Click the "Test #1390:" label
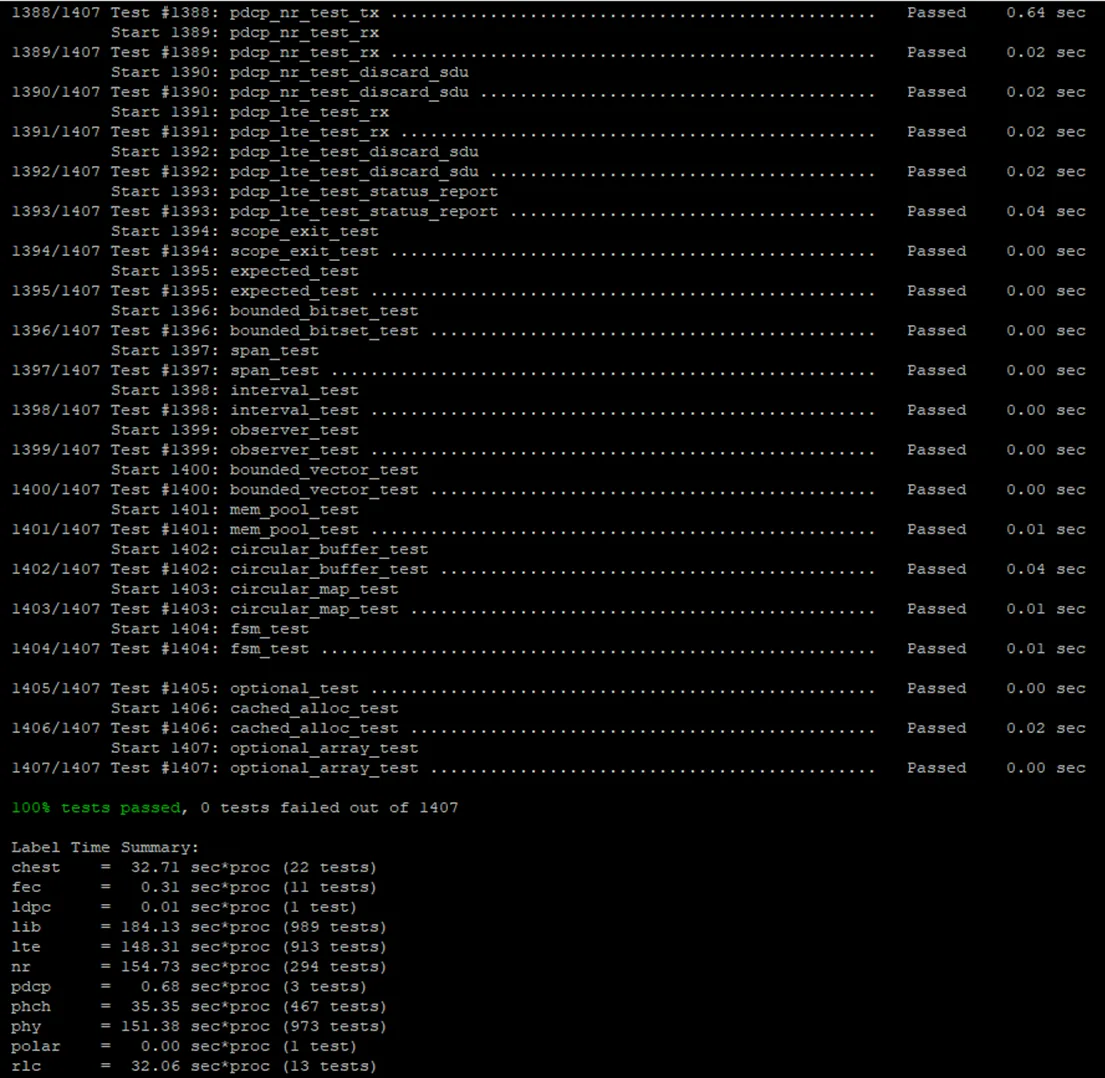Screen dimensions: 1105x1078 tap(165, 92)
